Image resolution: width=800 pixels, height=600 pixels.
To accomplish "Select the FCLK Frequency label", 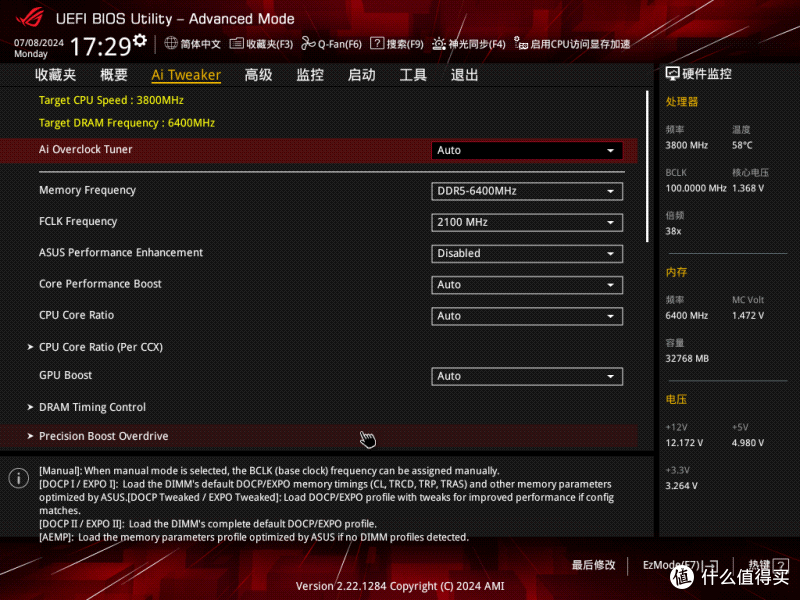I will coord(78,221).
